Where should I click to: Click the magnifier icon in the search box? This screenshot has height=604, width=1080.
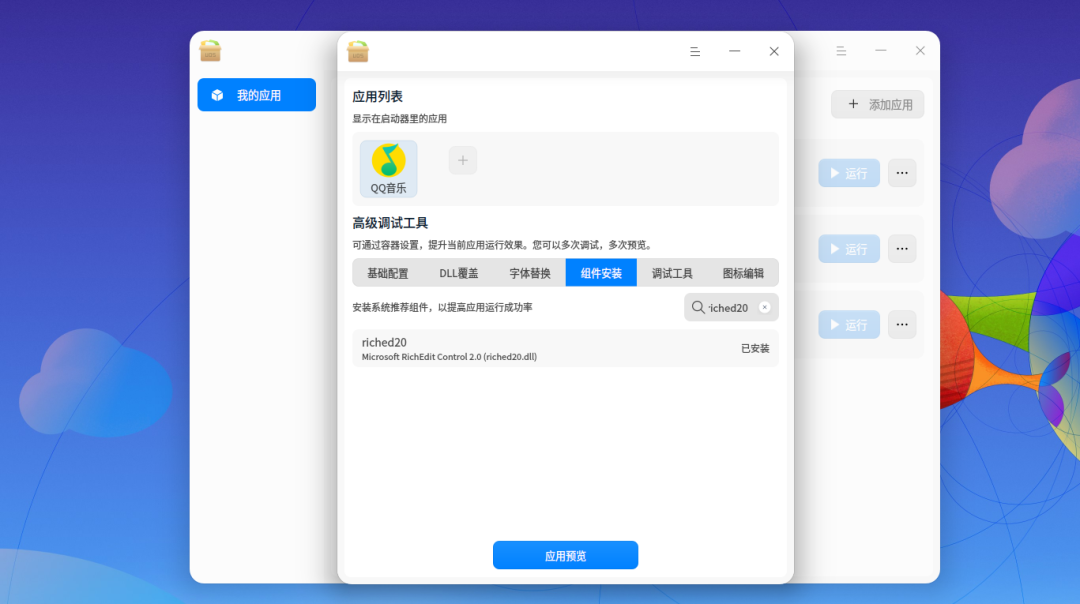coord(700,307)
